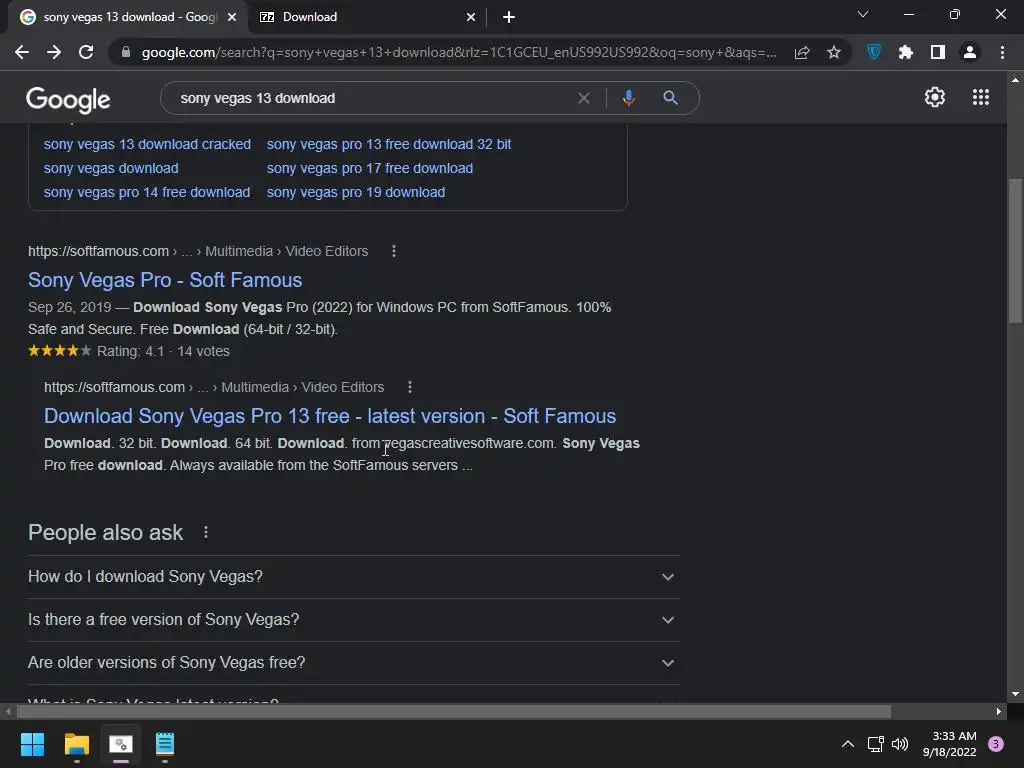Open the Chrome profile menu

coord(970,52)
